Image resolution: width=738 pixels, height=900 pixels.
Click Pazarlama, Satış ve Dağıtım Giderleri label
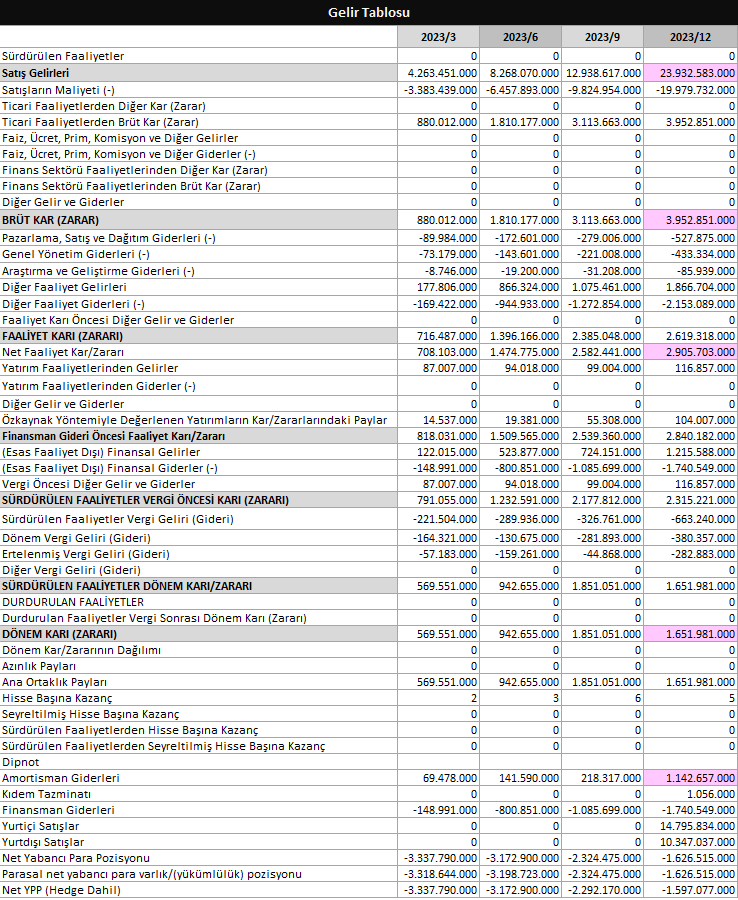point(109,238)
